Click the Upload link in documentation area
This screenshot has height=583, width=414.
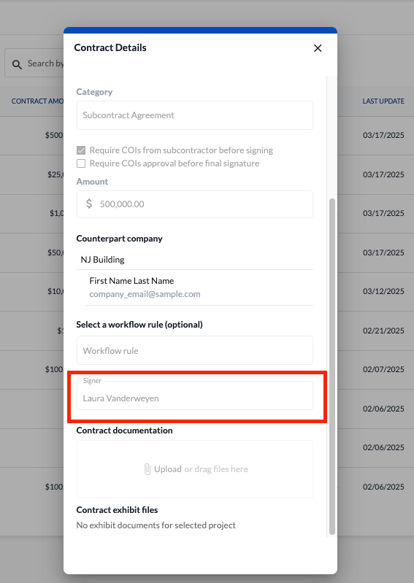168,469
